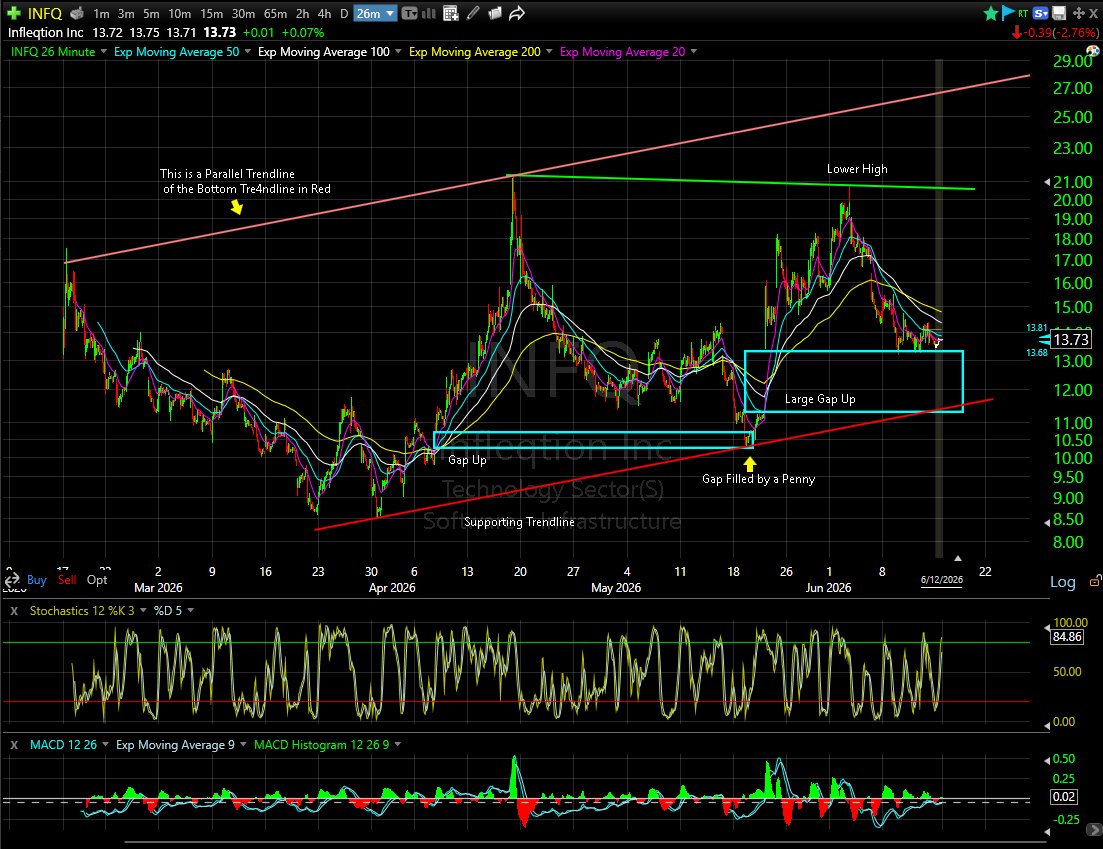
Task: Click the 13.73 current price label
Action: (1071, 340)
